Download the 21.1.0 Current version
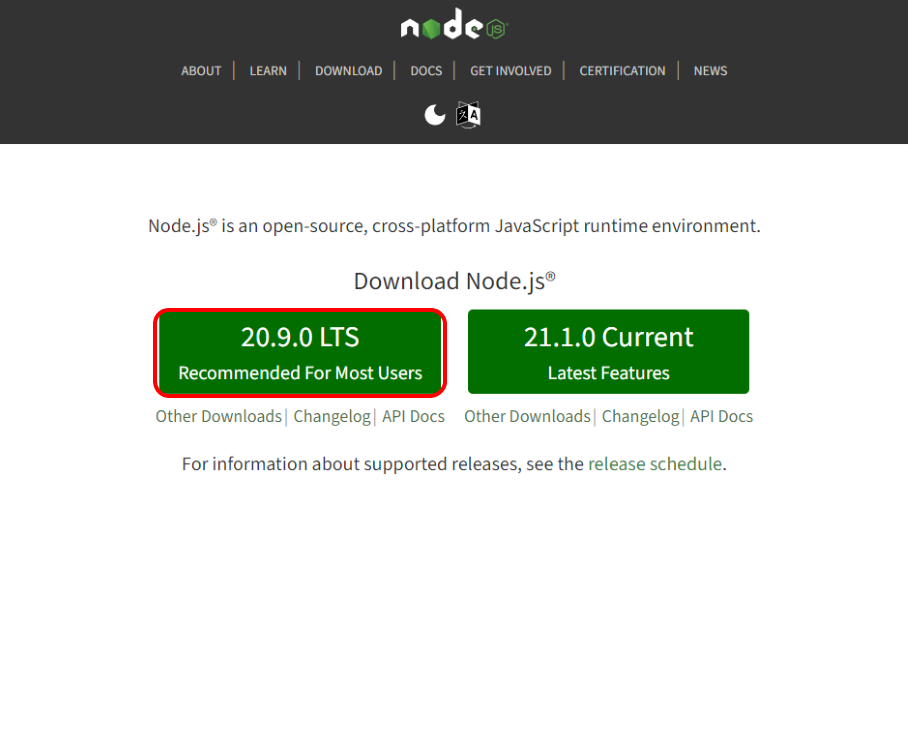This screenshot has width=908, height=749. 609,352
